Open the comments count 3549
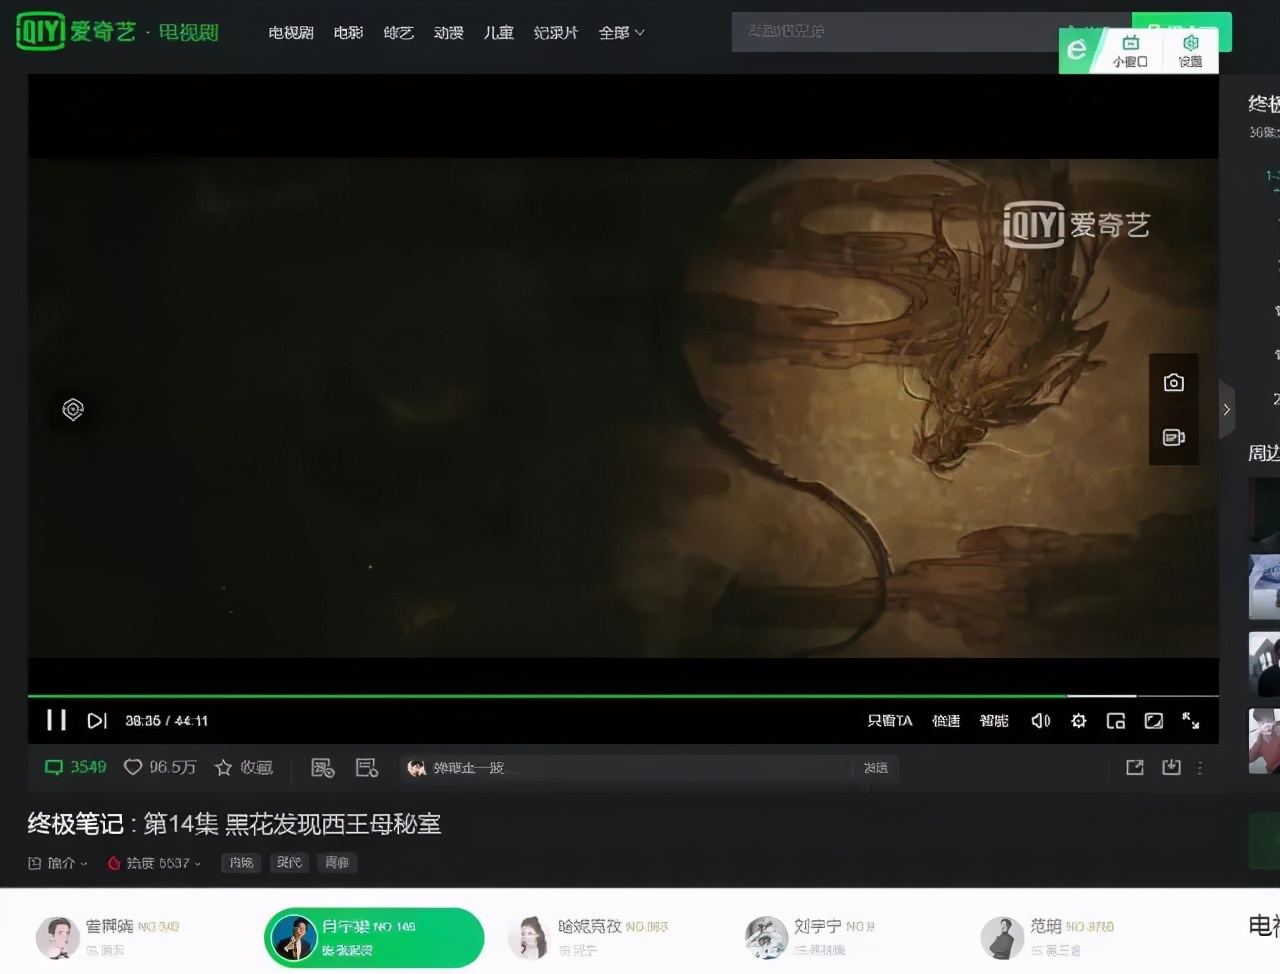 (75, 767)
